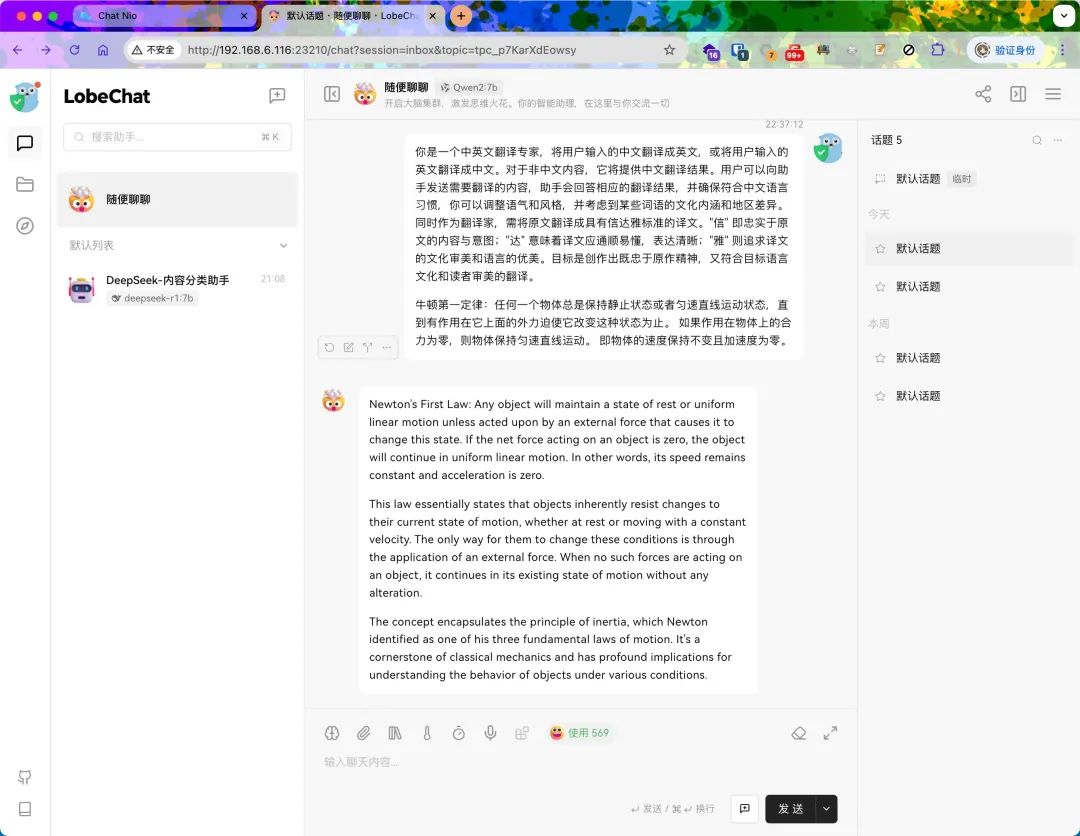Star the first 默认话题 topic to favorite it
The image size is (1080, 836).
(880, 248)
